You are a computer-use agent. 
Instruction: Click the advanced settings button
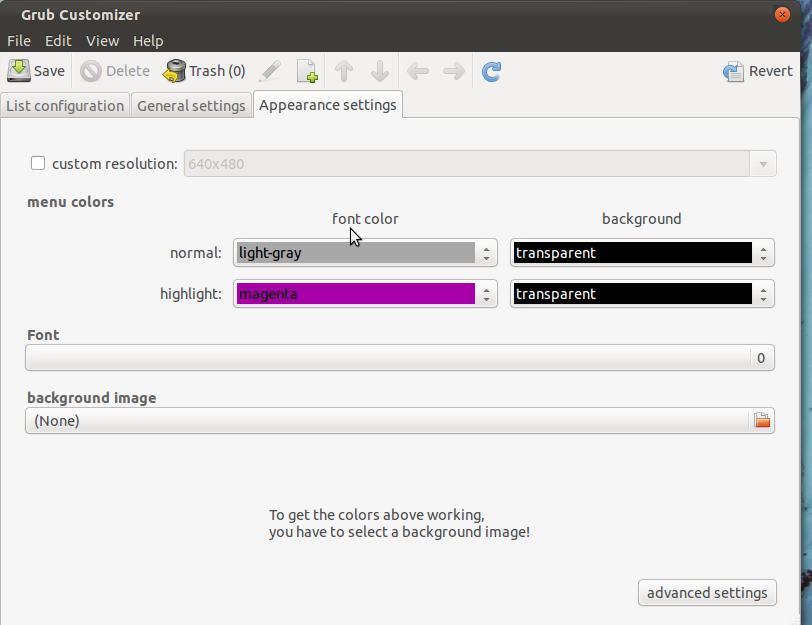tap(707, 592)
